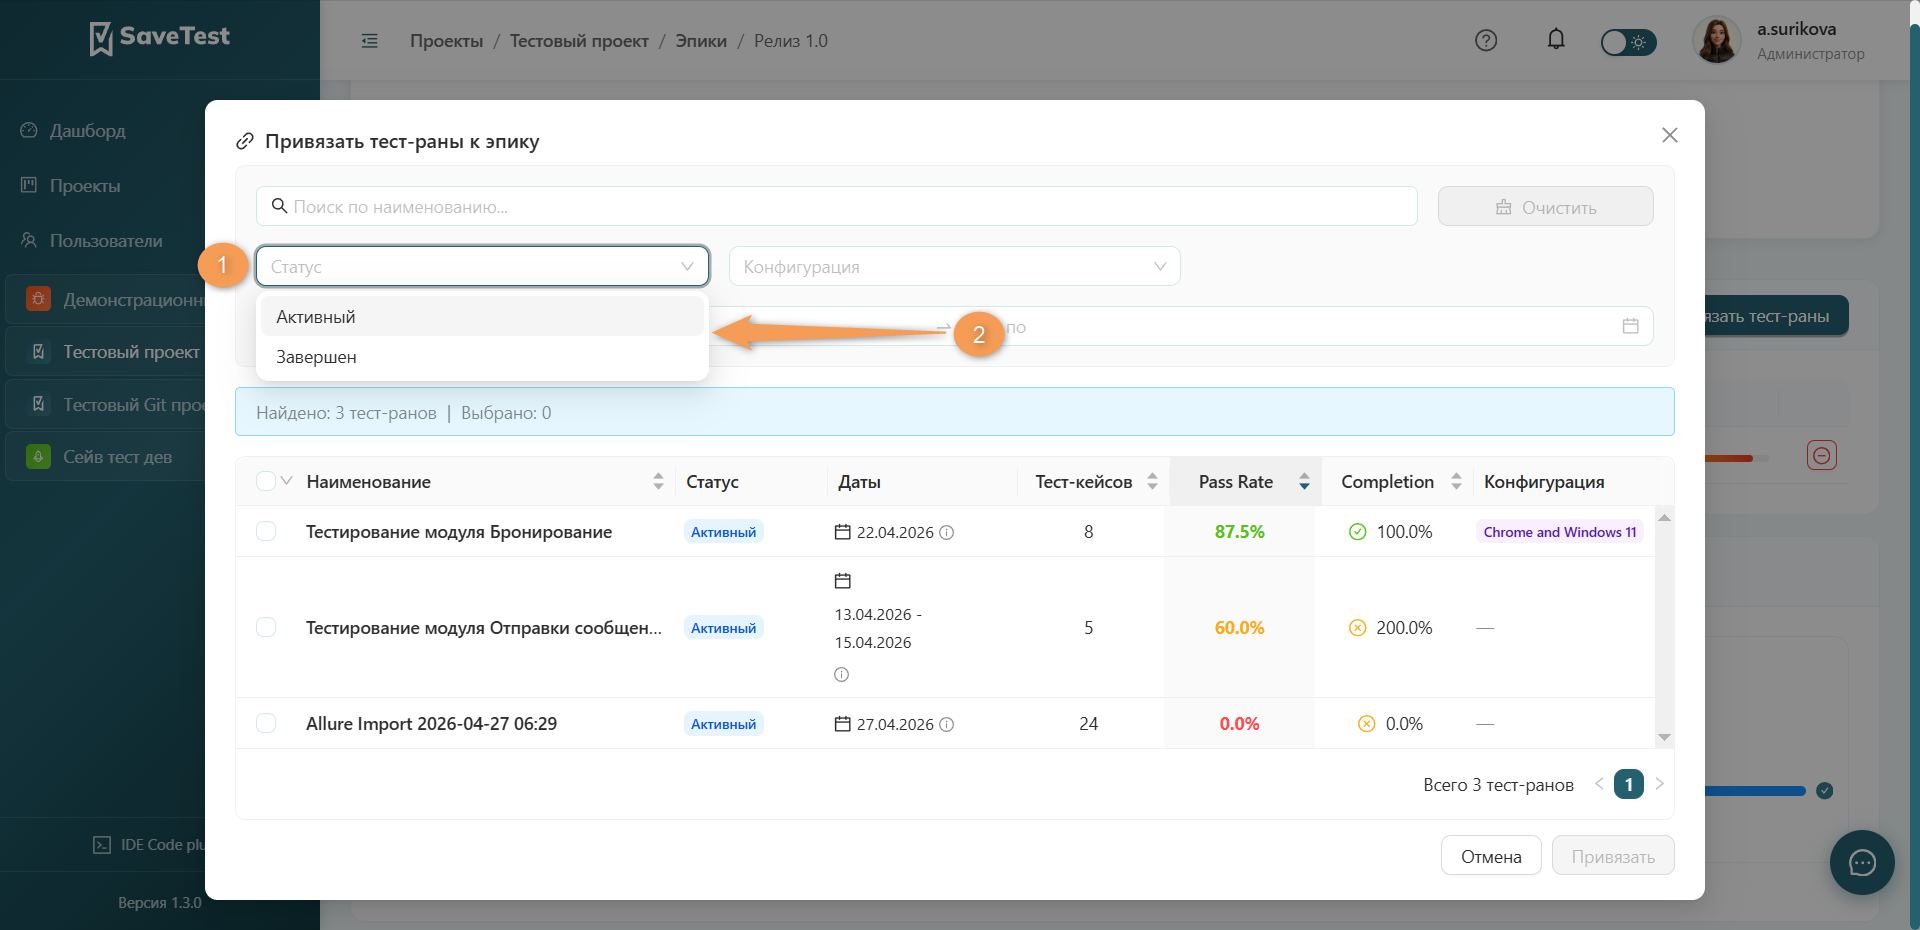
Task: Focus the Поиск по наименованию search field
Action: coord(837,207)
